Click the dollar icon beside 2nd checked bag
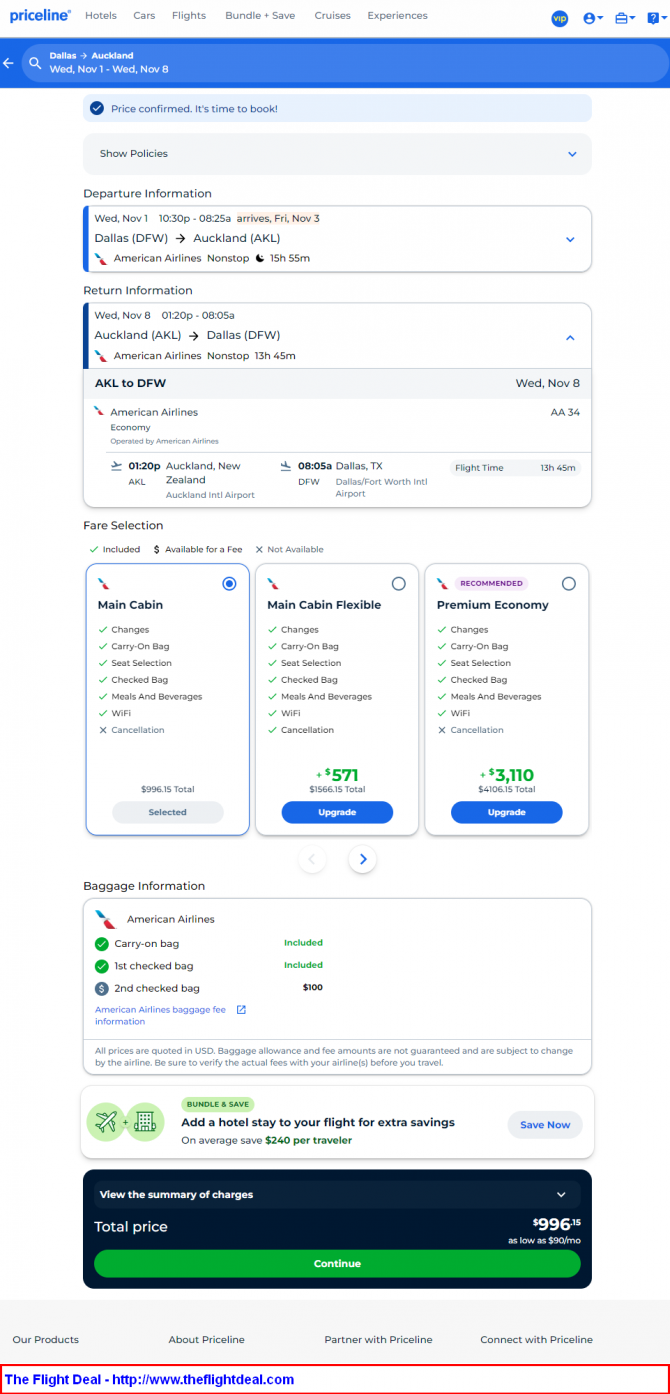The image size is (670, 1394). pos(101,988)
